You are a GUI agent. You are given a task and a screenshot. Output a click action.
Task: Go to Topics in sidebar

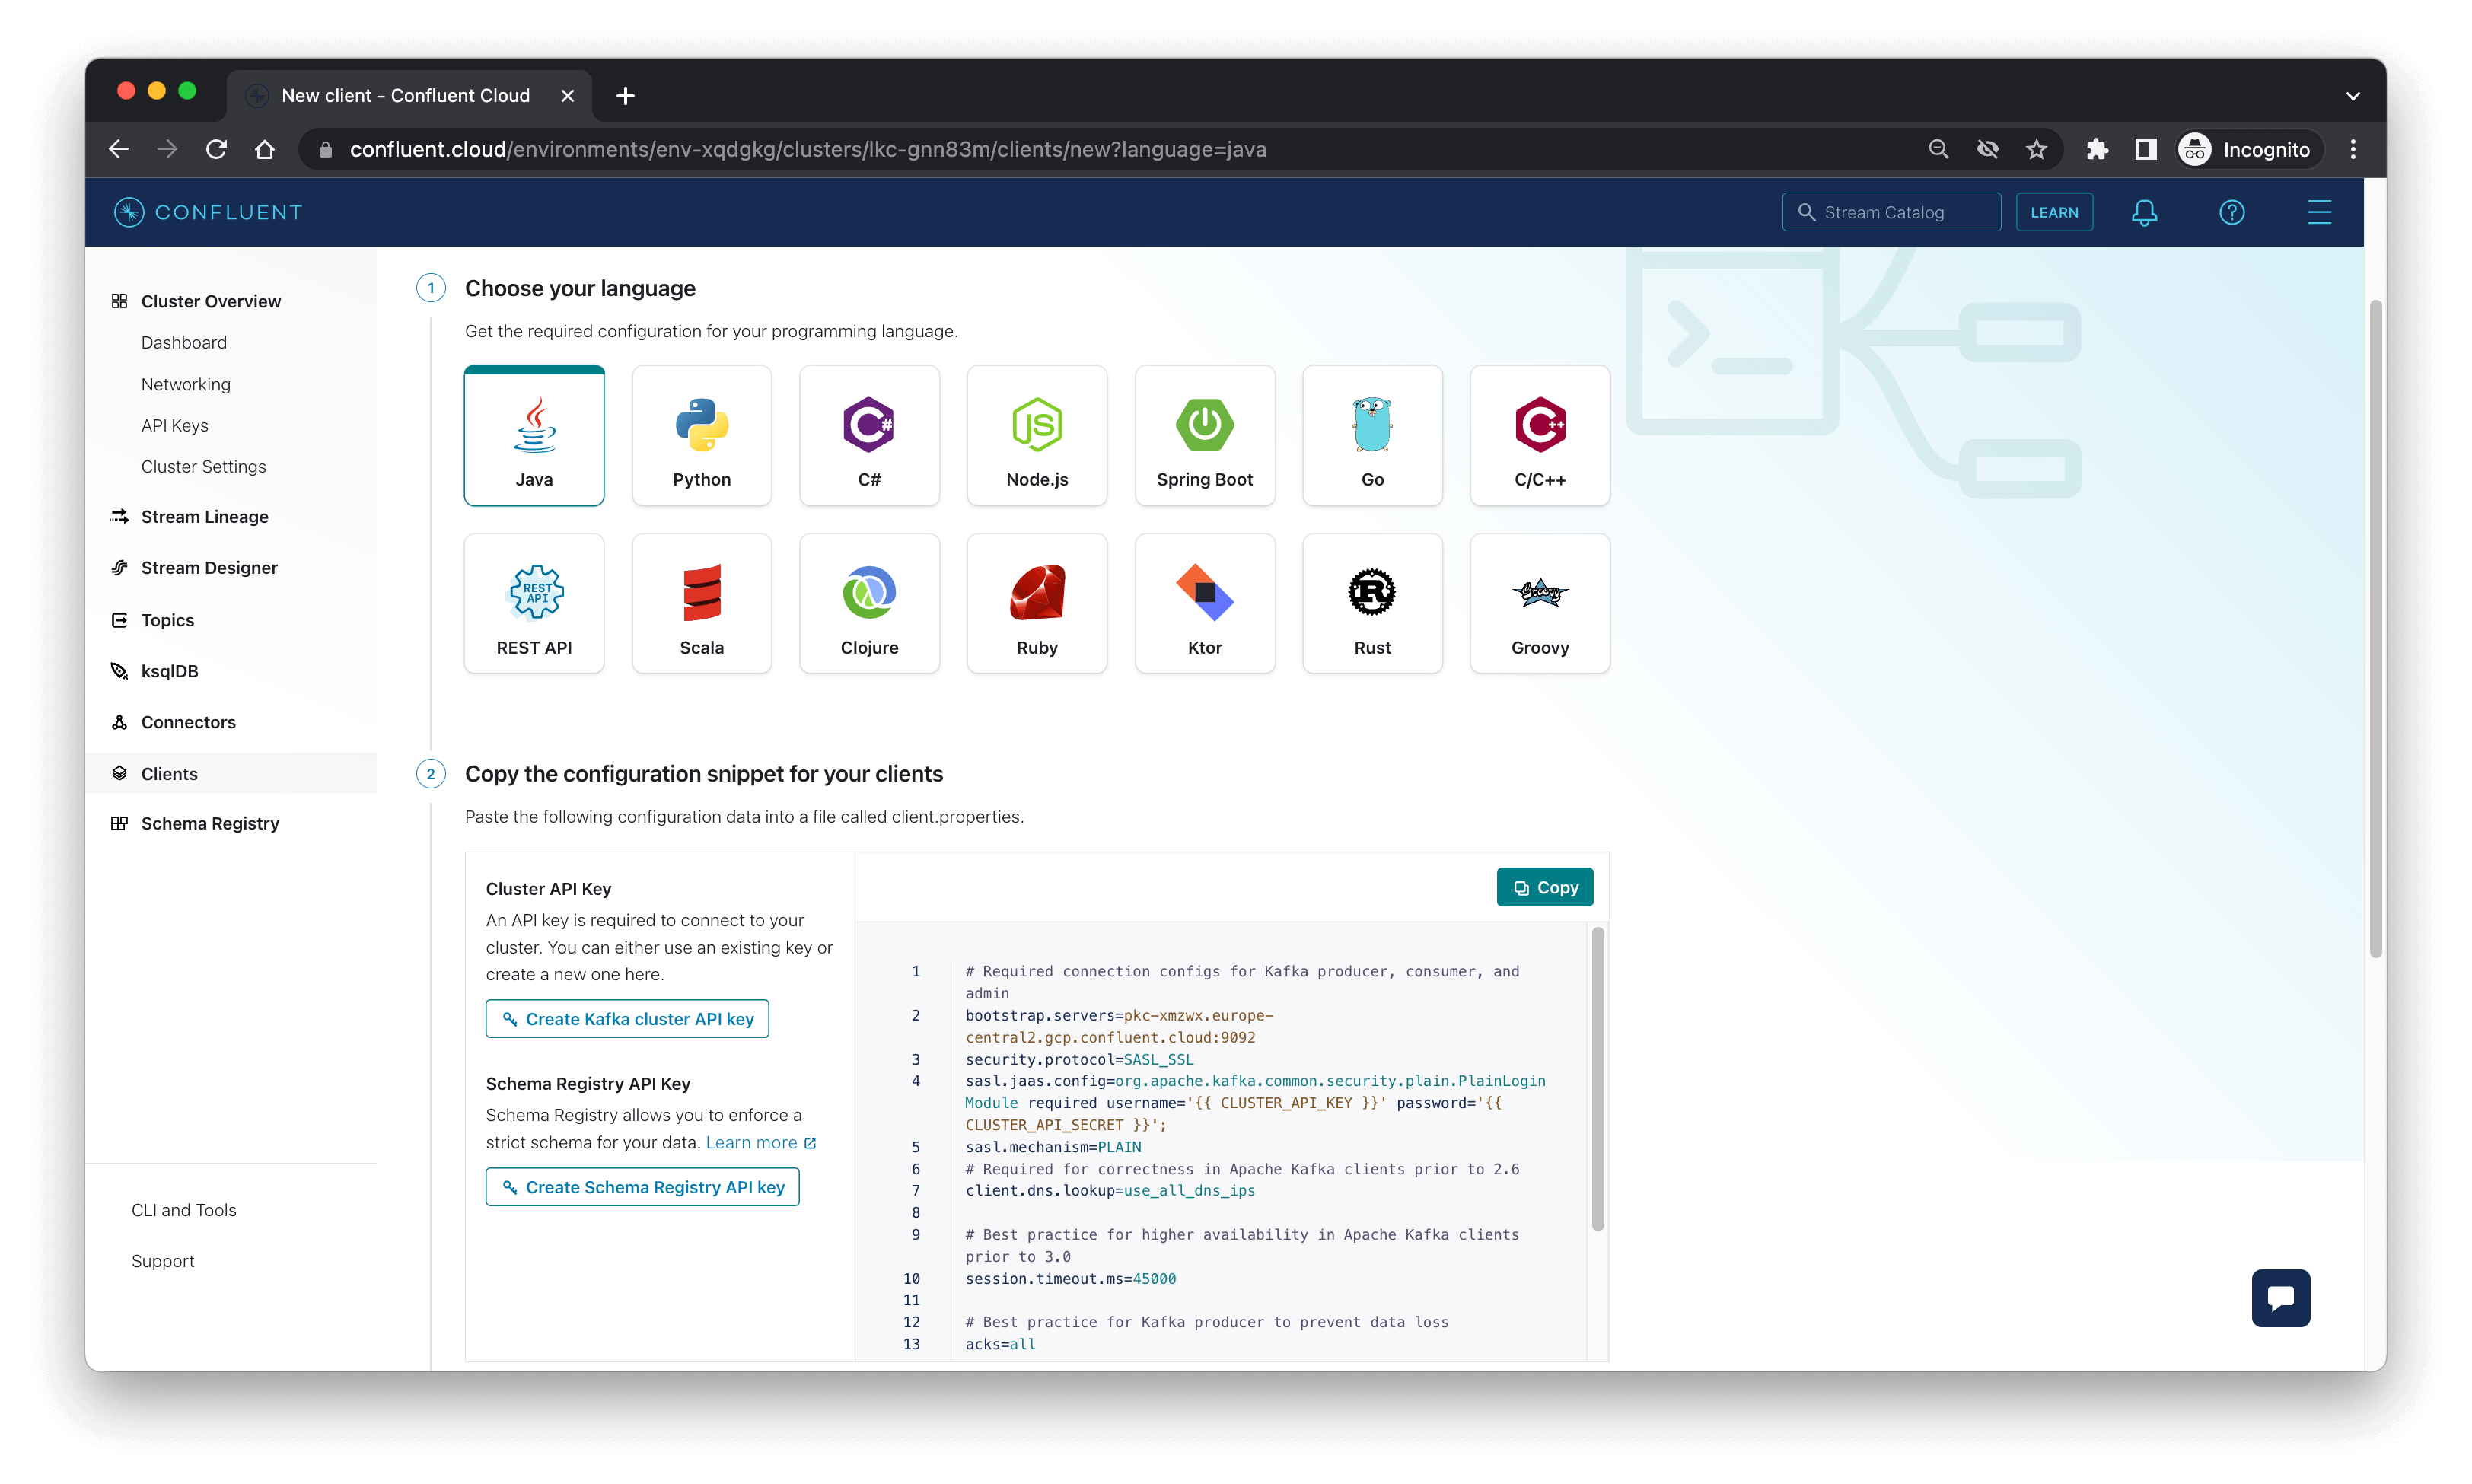tap(167, 620)
